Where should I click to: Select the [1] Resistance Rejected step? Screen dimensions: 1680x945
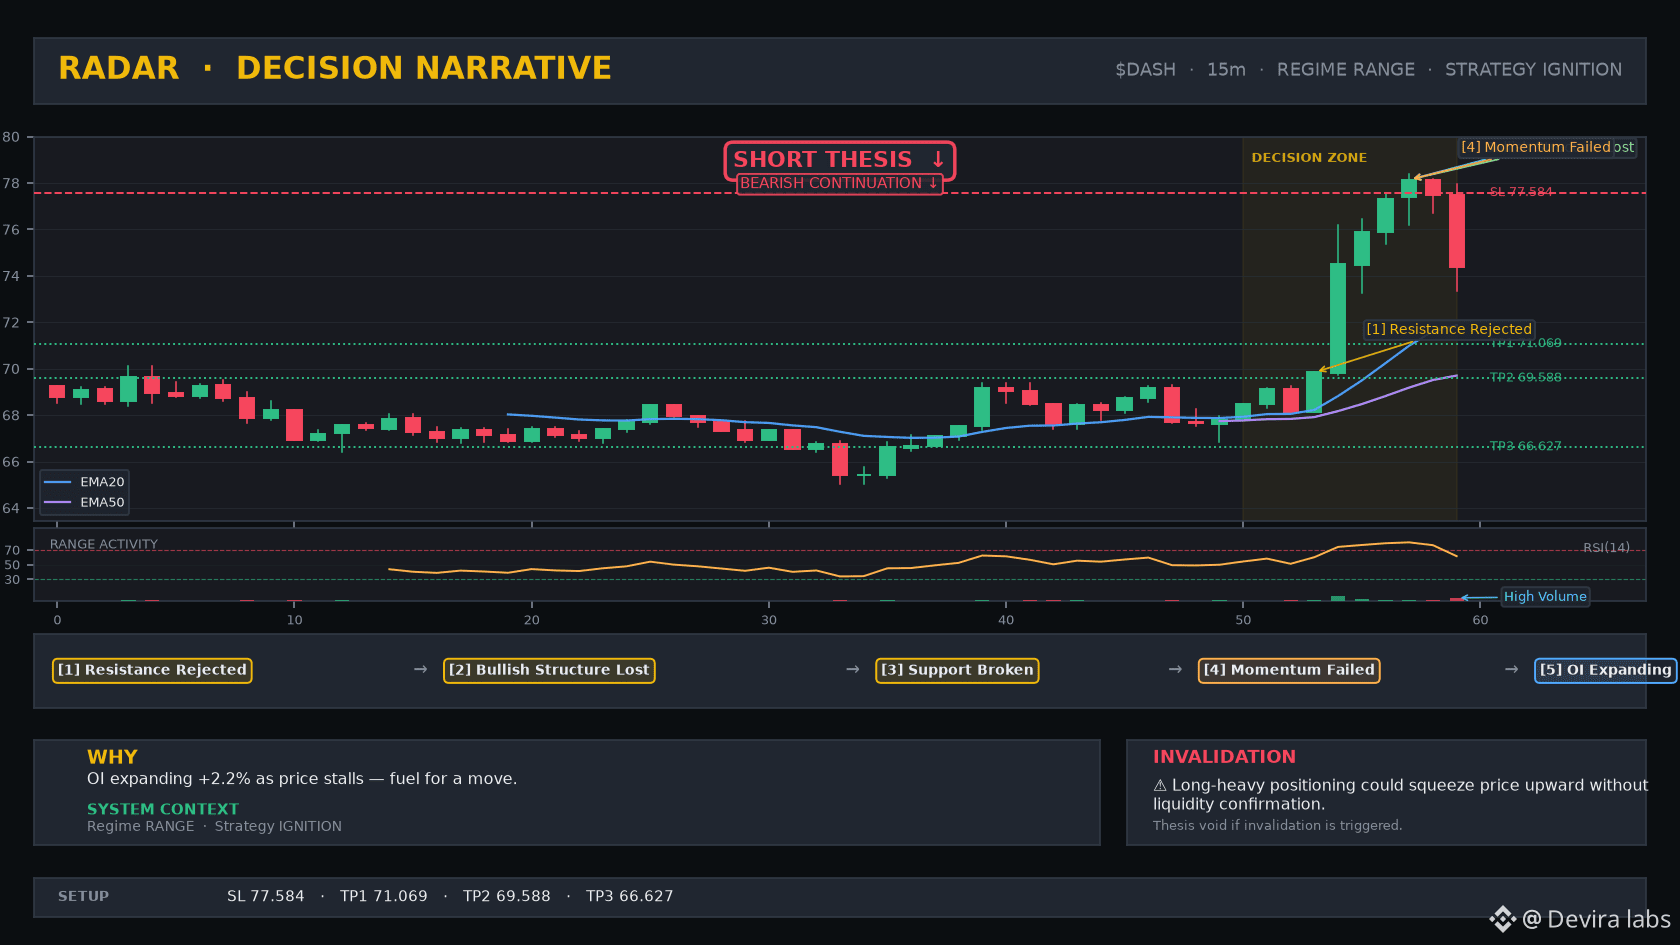(152, 670)
